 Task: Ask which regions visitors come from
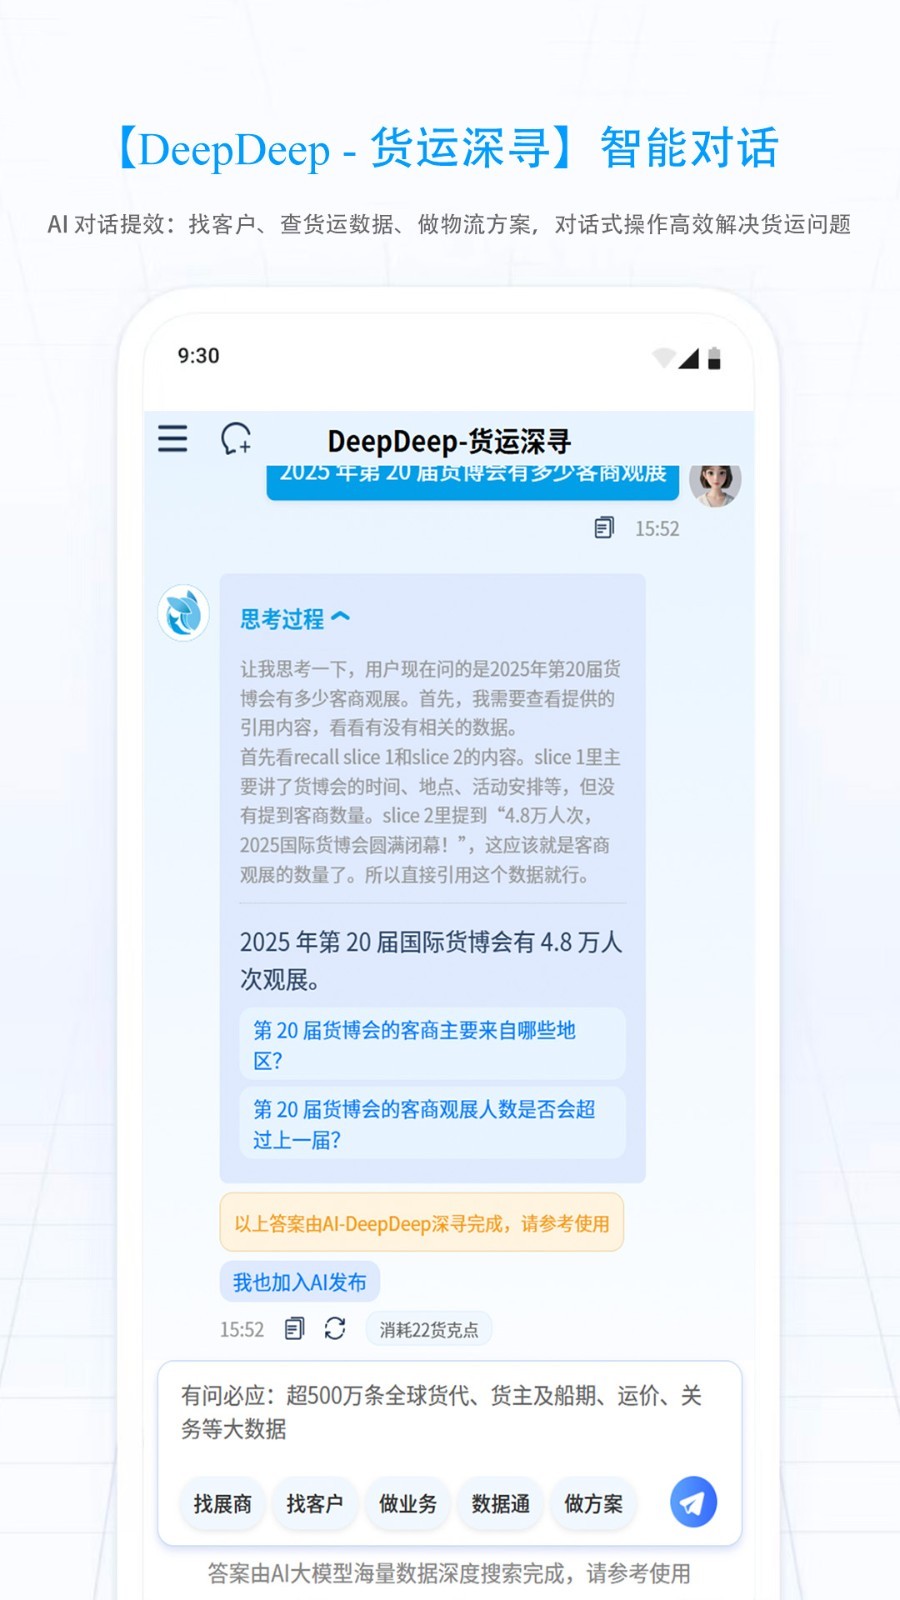click(x=432, y=1044)
